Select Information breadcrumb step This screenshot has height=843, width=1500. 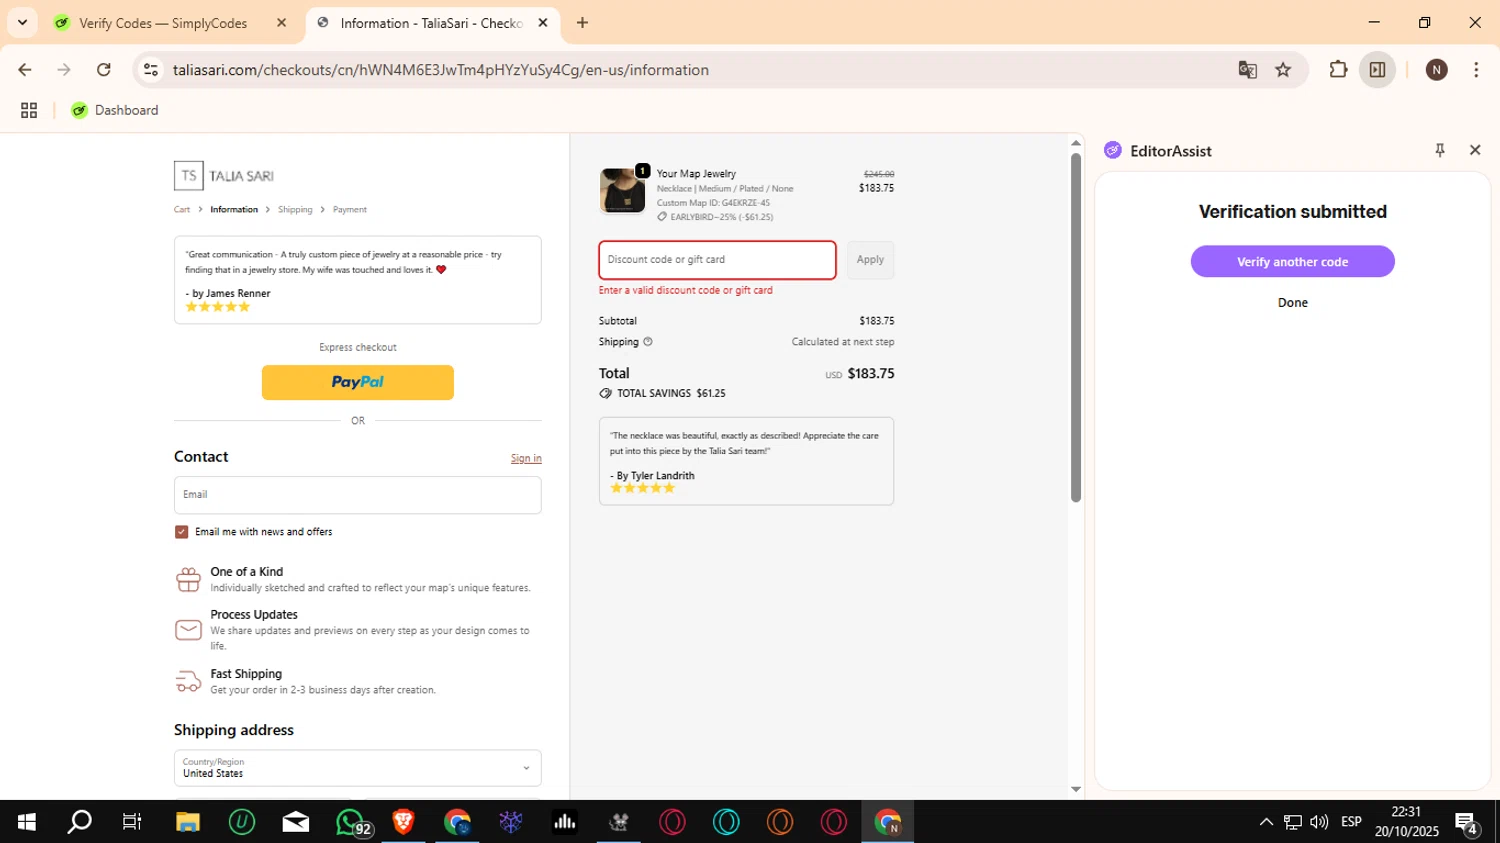(234, 210)
